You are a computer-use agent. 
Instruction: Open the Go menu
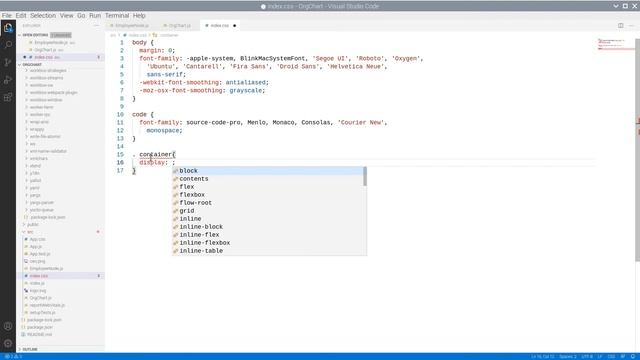(x=81, y=16)
